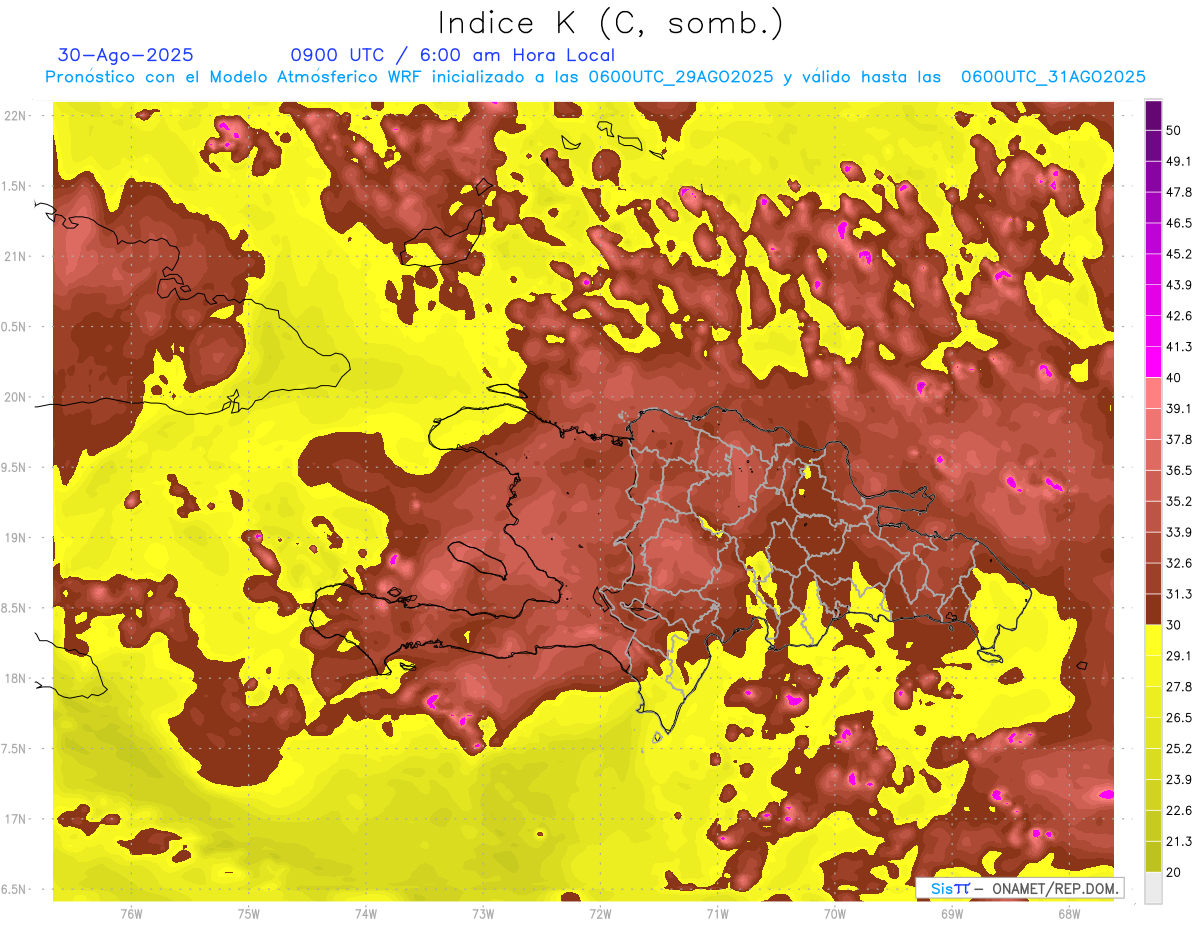This screenshot has width=1200, height=927.
Task: Select the date text '30-Ago-2025'
Action: click(x=126, y=55)
